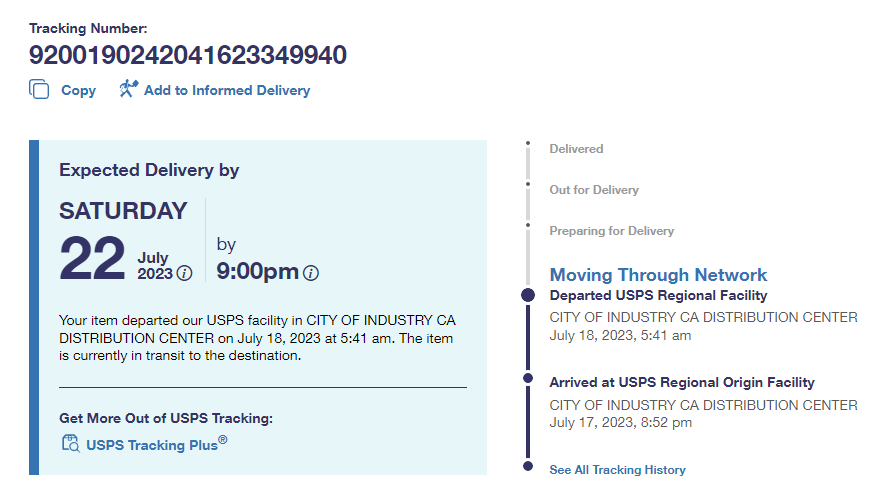
Task: Click the USPS Tracking Plus package icon
Action: click(x=70, y=444)
